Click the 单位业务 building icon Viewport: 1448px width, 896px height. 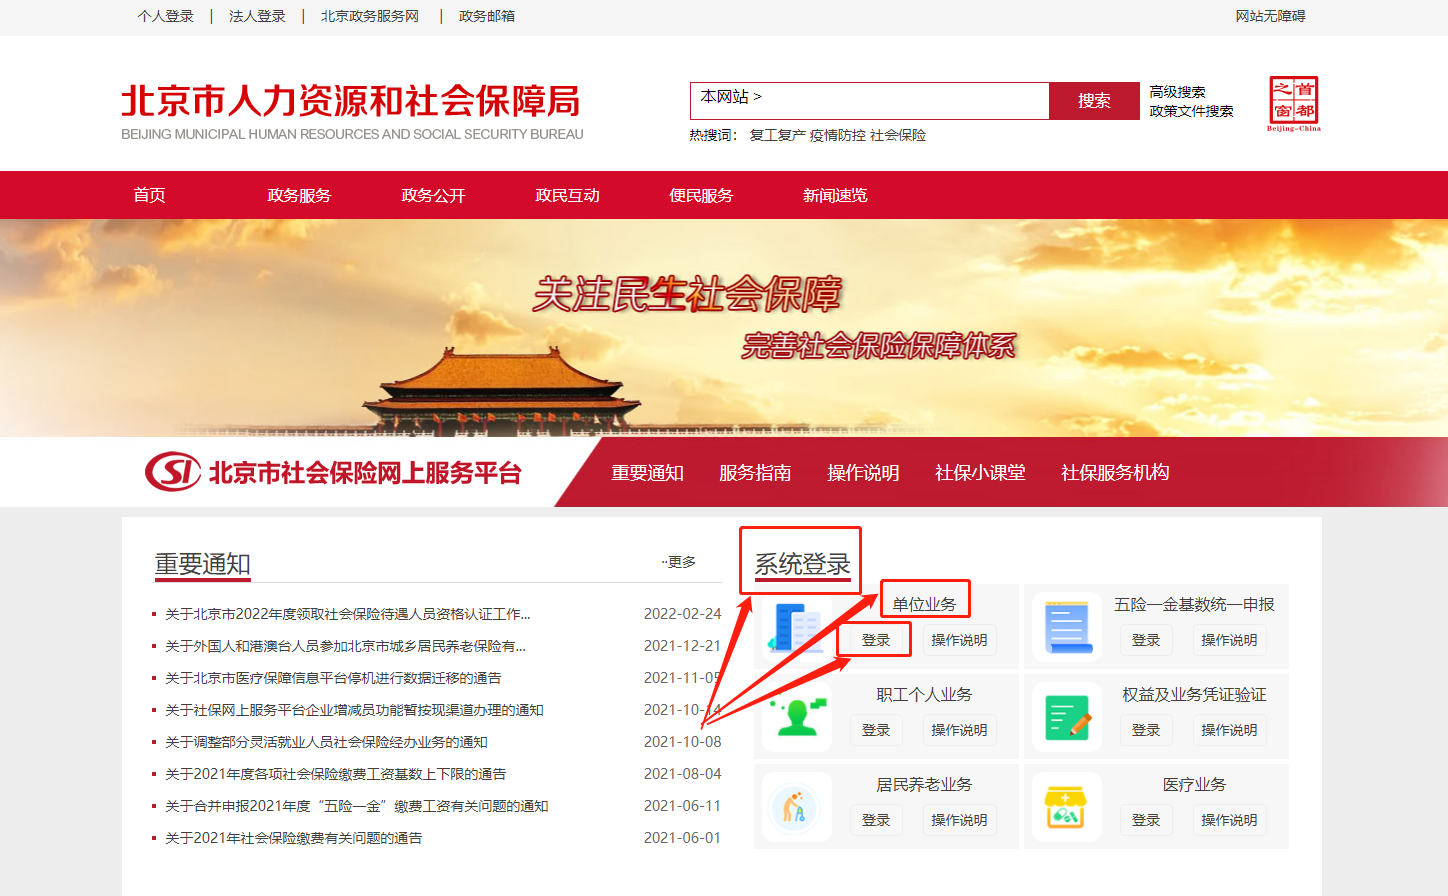(796, 627)
